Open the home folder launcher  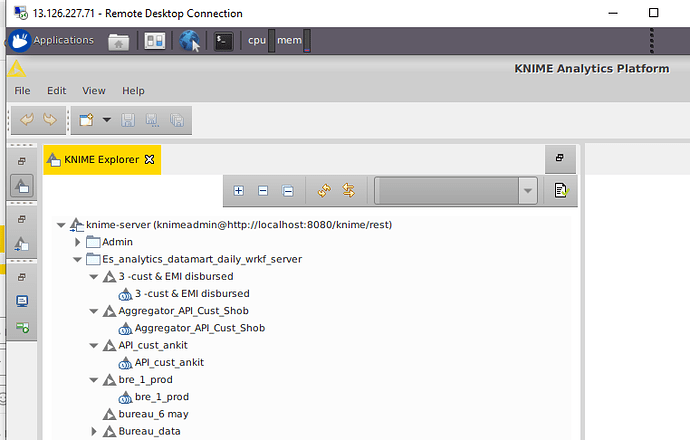point(118,41)
